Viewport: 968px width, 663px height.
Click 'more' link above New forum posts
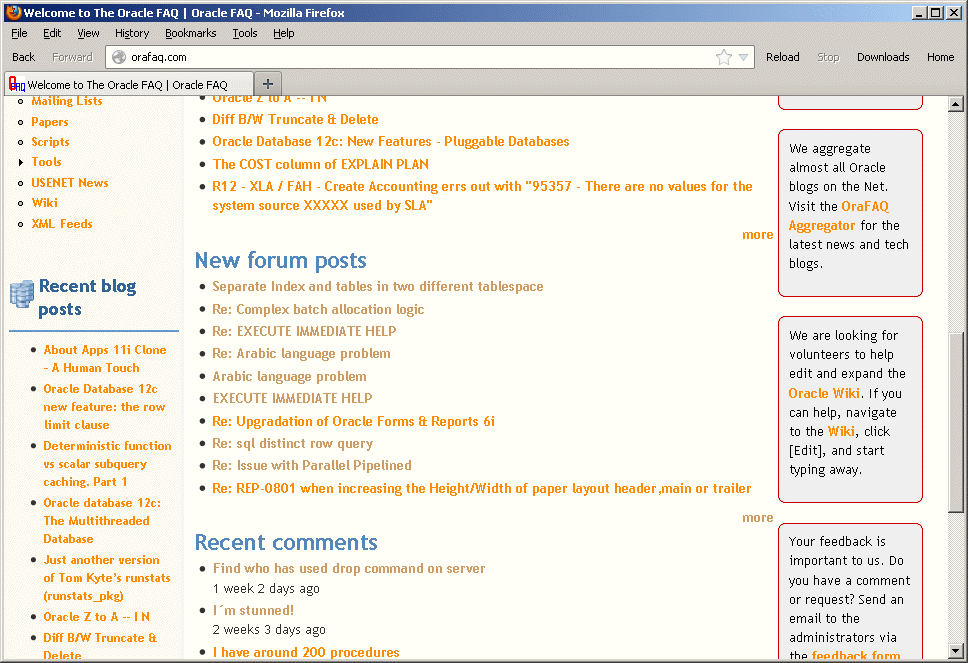[757, 235]
